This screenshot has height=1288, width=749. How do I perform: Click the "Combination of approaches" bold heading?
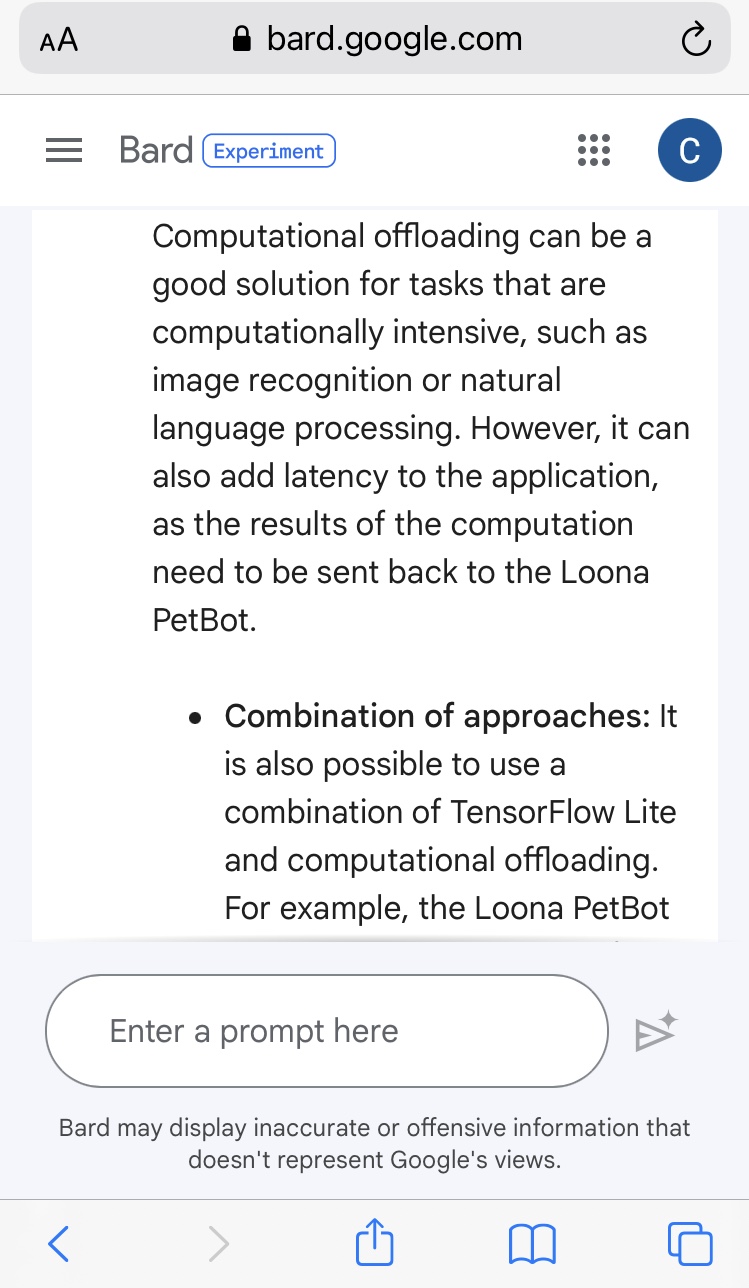[x=437, y=716]
